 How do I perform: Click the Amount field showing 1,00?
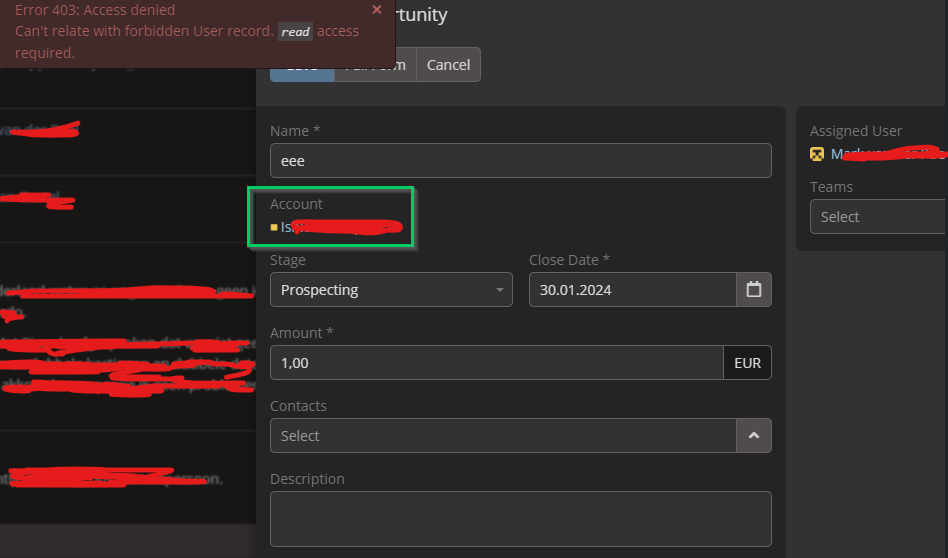click(x=496, y=363)
